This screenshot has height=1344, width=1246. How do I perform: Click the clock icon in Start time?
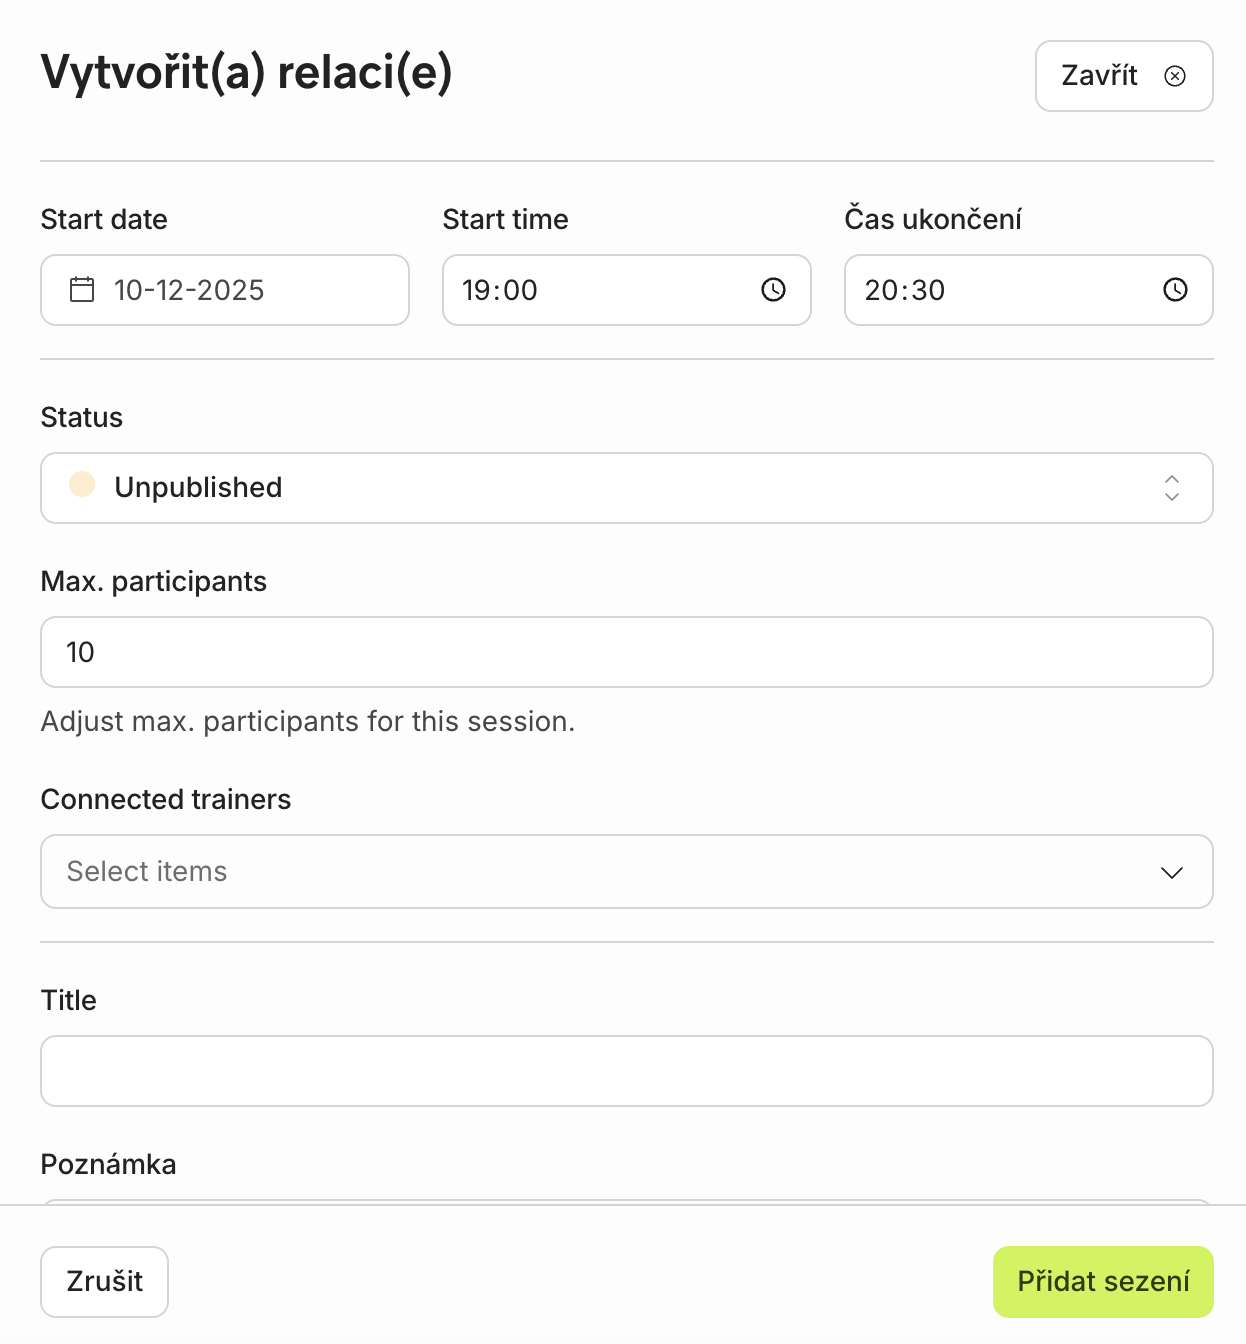(773, 290)
